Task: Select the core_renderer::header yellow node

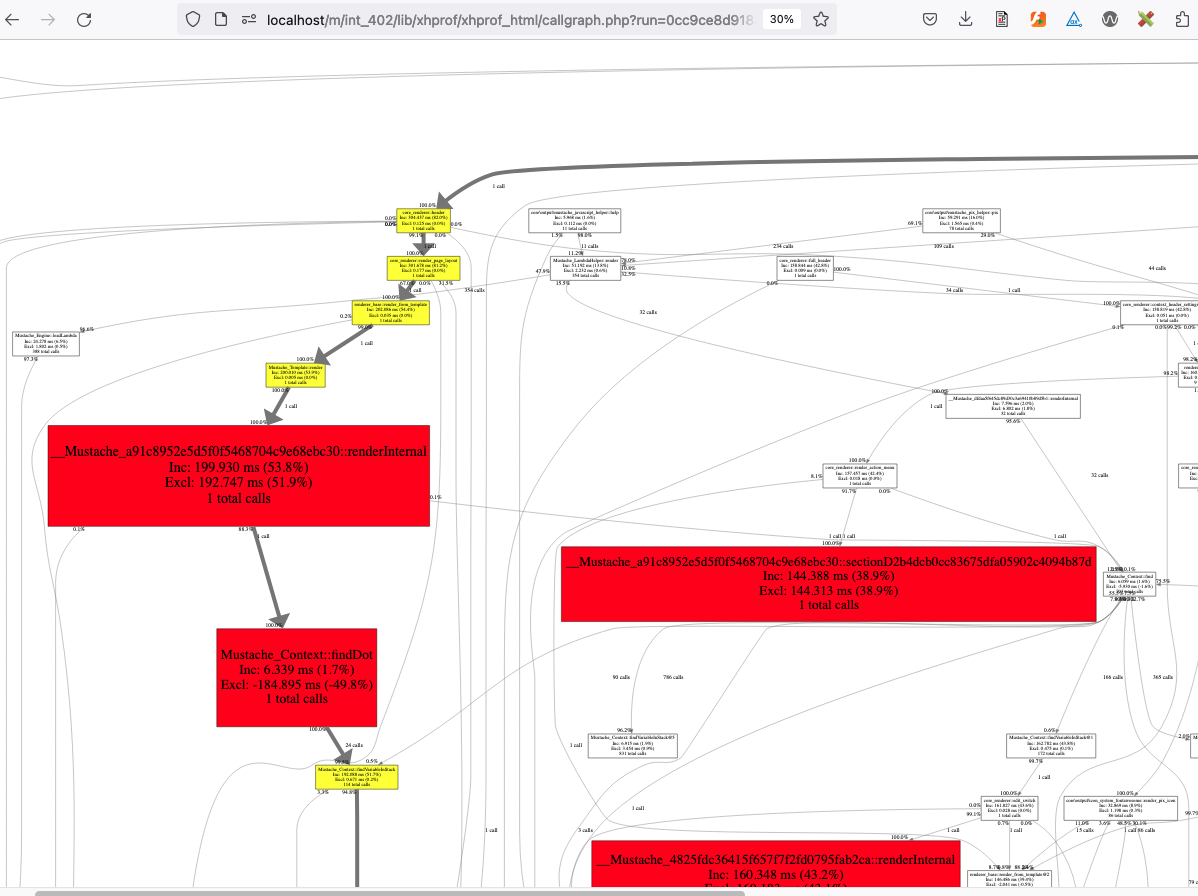Action: (423, 221)
